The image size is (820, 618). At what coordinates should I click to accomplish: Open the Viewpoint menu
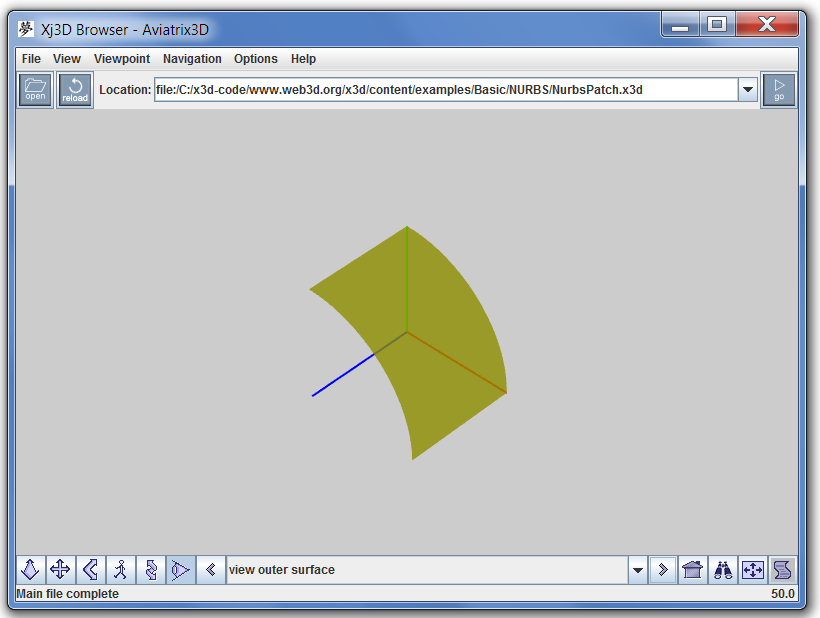[122, 59]
